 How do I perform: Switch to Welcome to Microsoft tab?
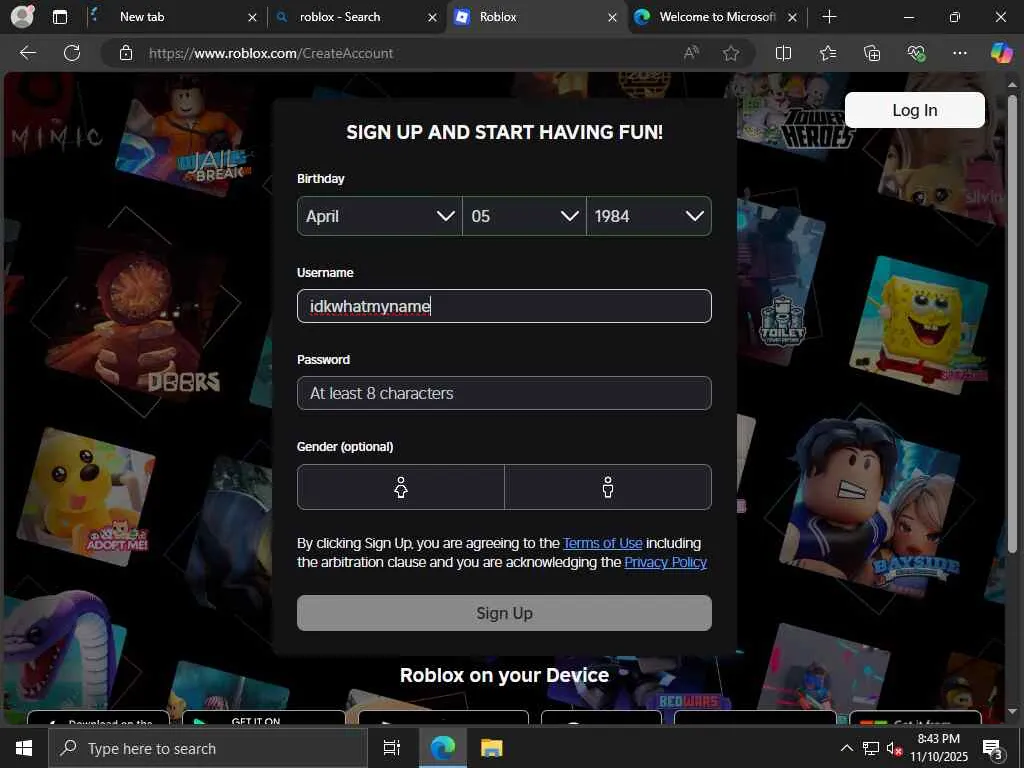(715, 17)
